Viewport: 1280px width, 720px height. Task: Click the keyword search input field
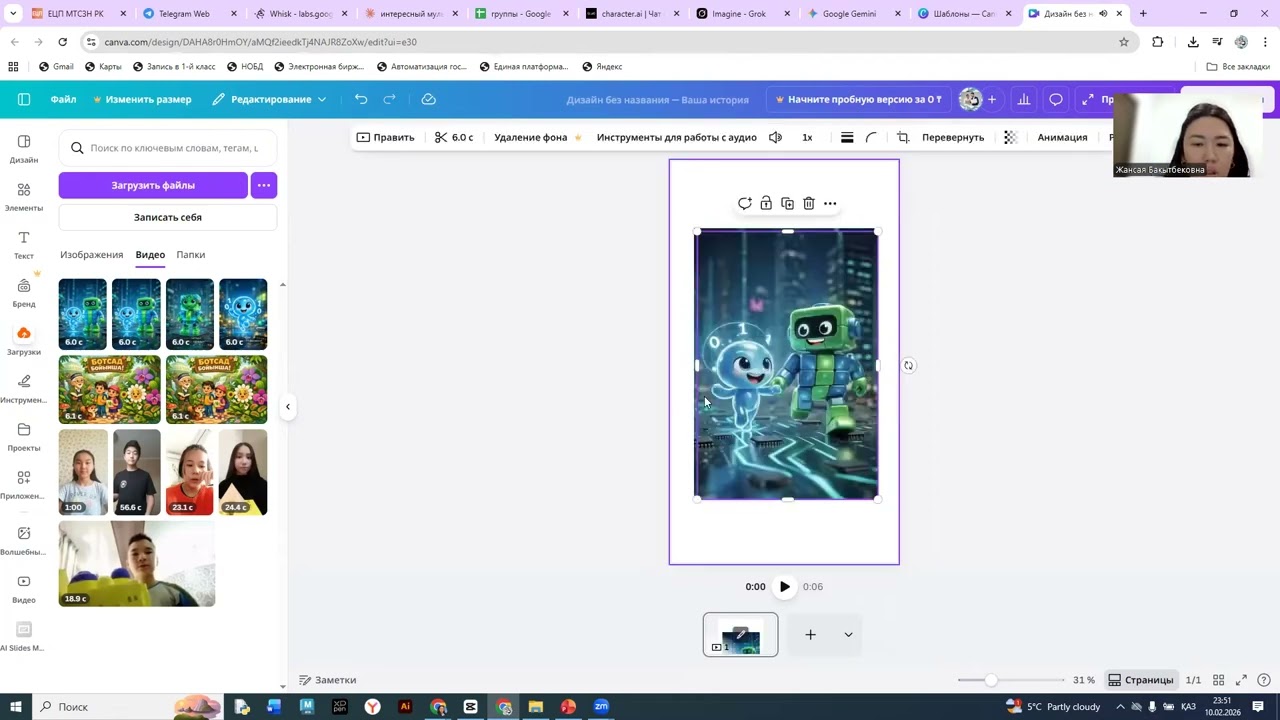click(168, 148)
